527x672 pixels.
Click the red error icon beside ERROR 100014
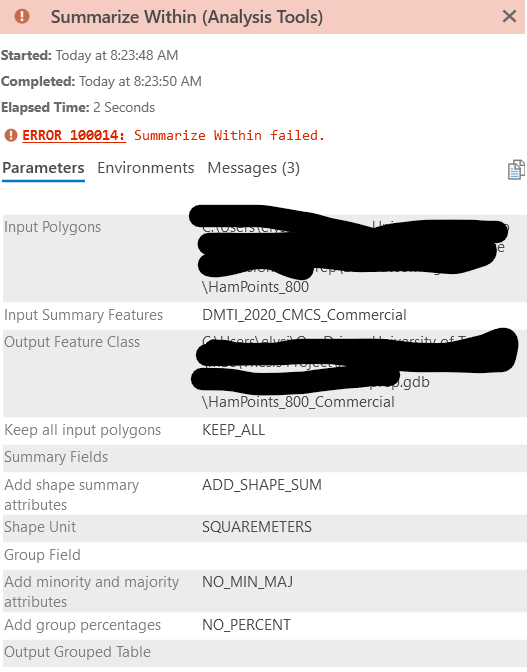click(x=11, y=135)
